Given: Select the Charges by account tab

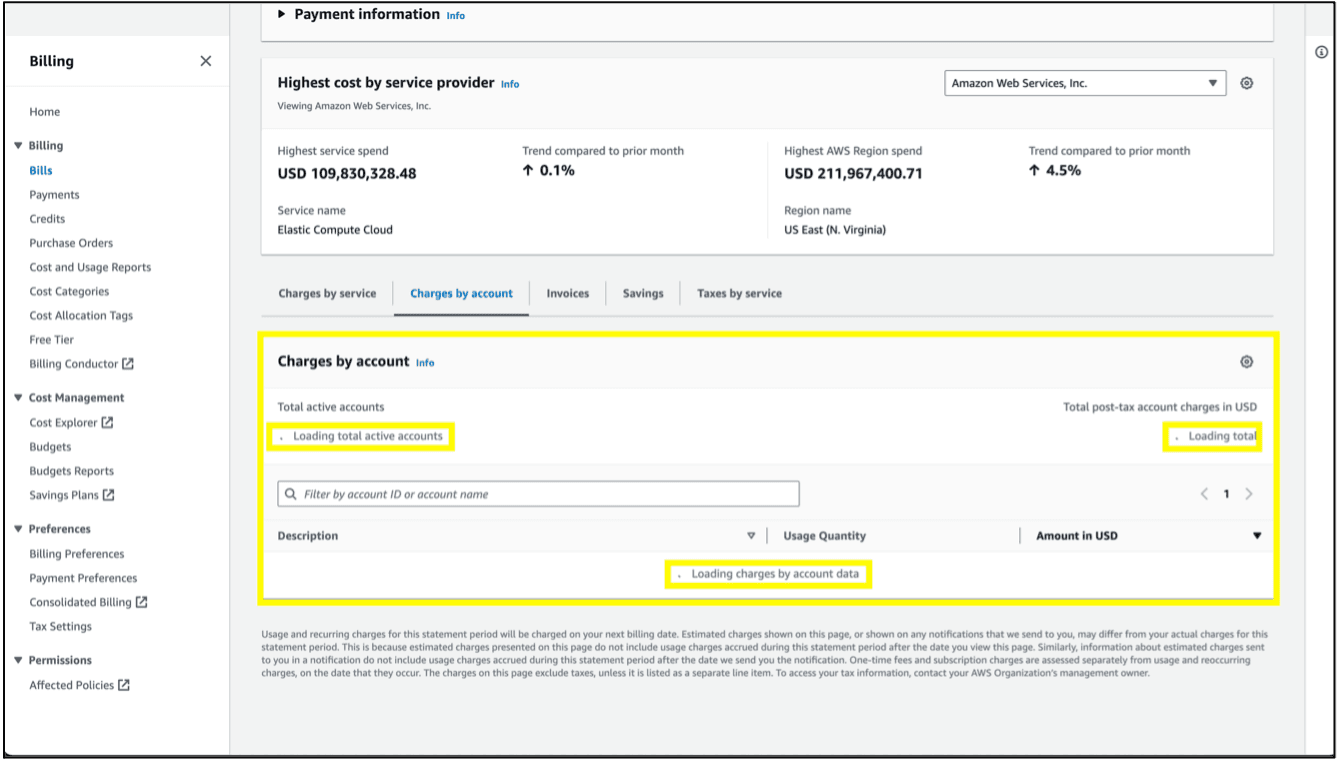Looking at the screenshot, I should tap(461, 294).
